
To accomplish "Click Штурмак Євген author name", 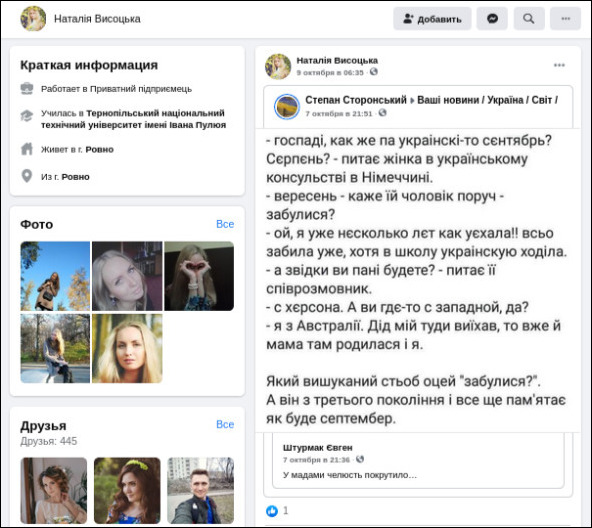I will click(x=318, y=448).
